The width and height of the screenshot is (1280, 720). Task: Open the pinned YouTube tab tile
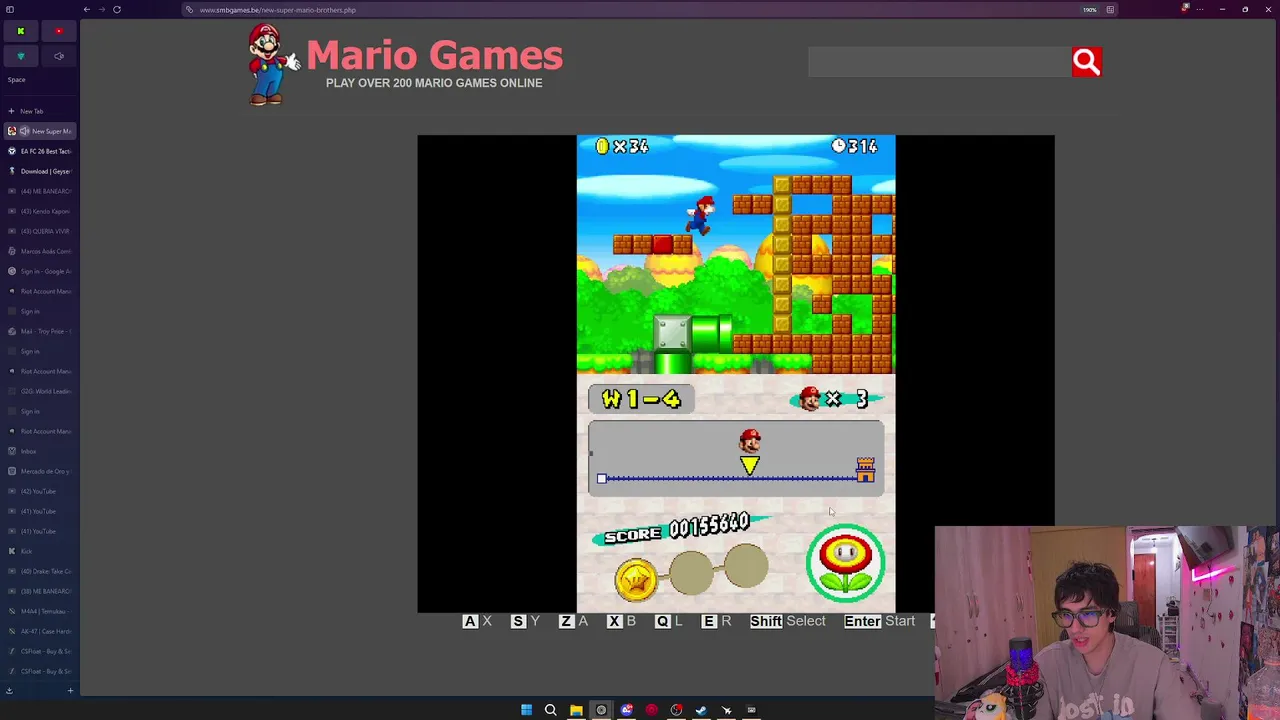pyautogui.click(x=59, y=31)
